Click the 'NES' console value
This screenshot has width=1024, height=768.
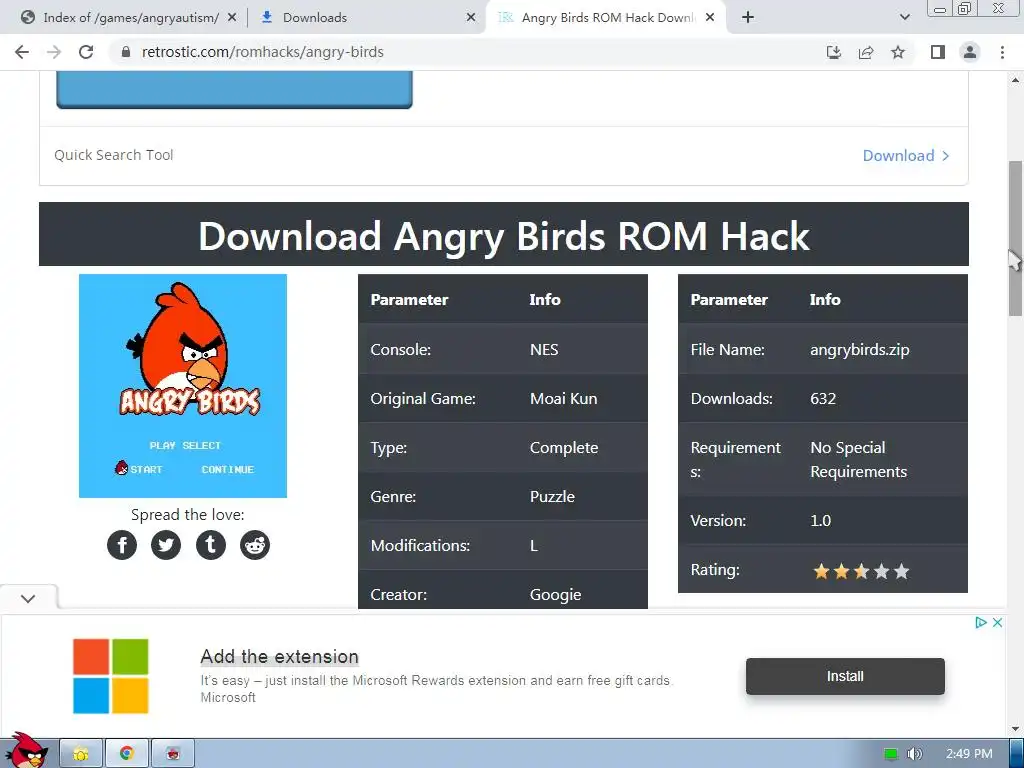544,349
